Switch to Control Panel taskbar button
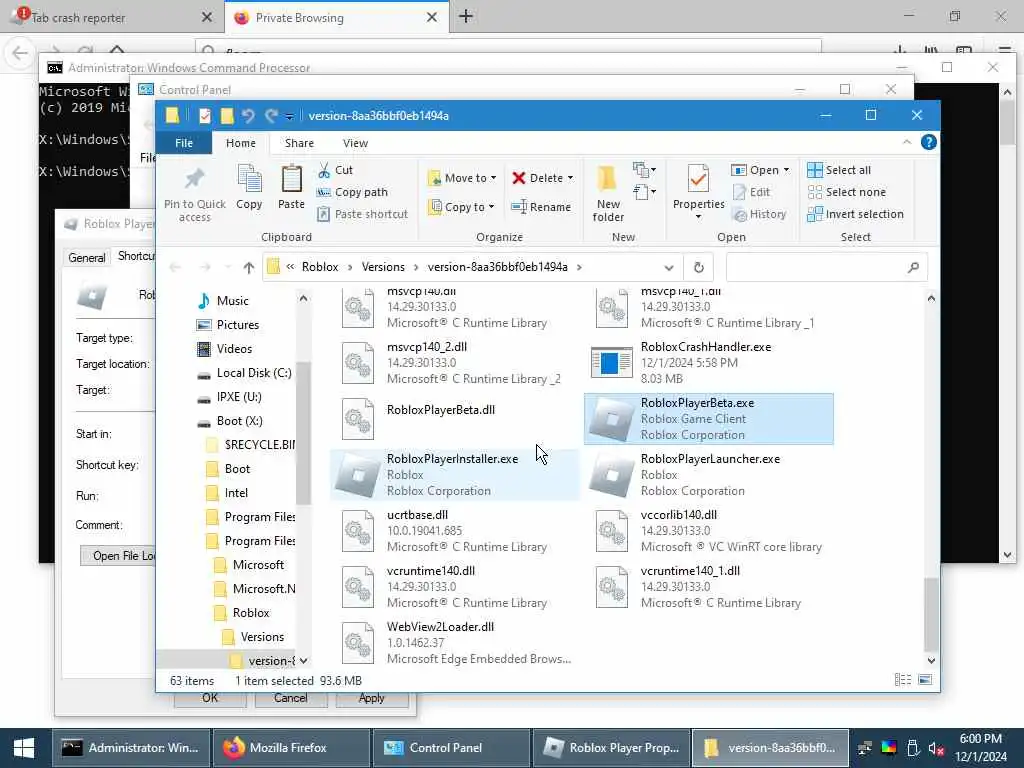This screenshot has height=768, width=1024. 451,748
